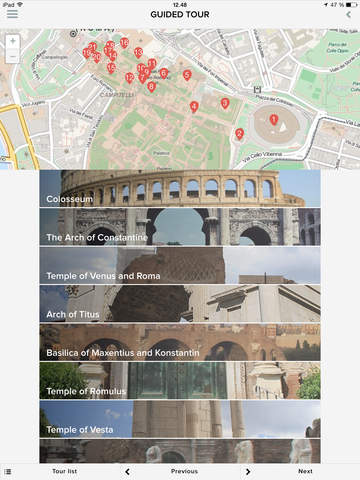The image size is (360, 480).
Task: Go to Previous tour stop
Action: pos(184,471)
